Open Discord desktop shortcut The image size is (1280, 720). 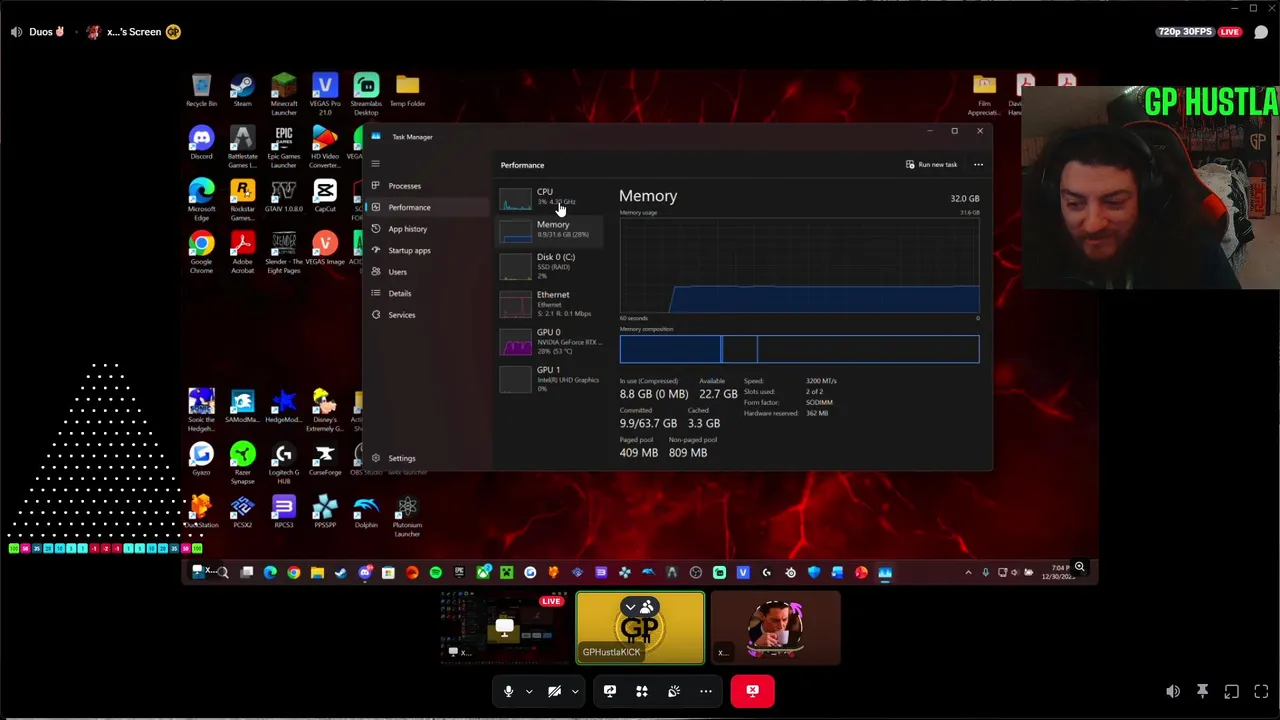pyautogui.click(x=201, y=143)
